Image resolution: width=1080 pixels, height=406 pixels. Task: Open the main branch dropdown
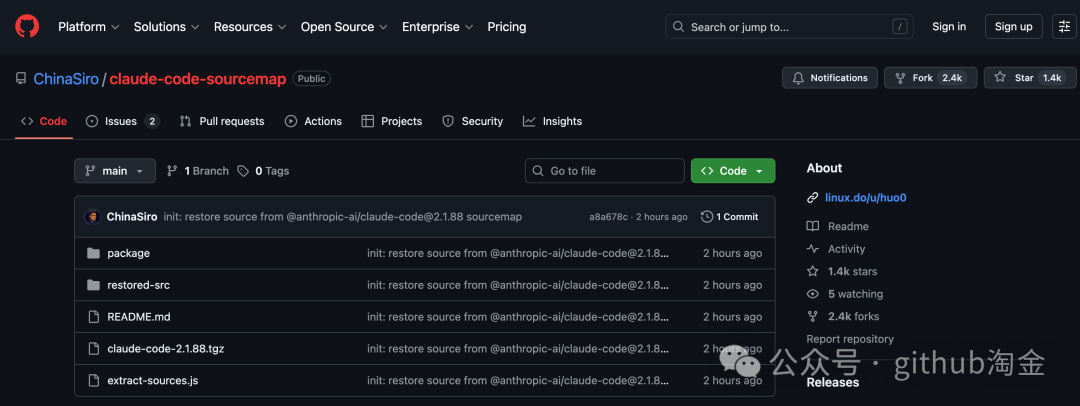point(115,171)
